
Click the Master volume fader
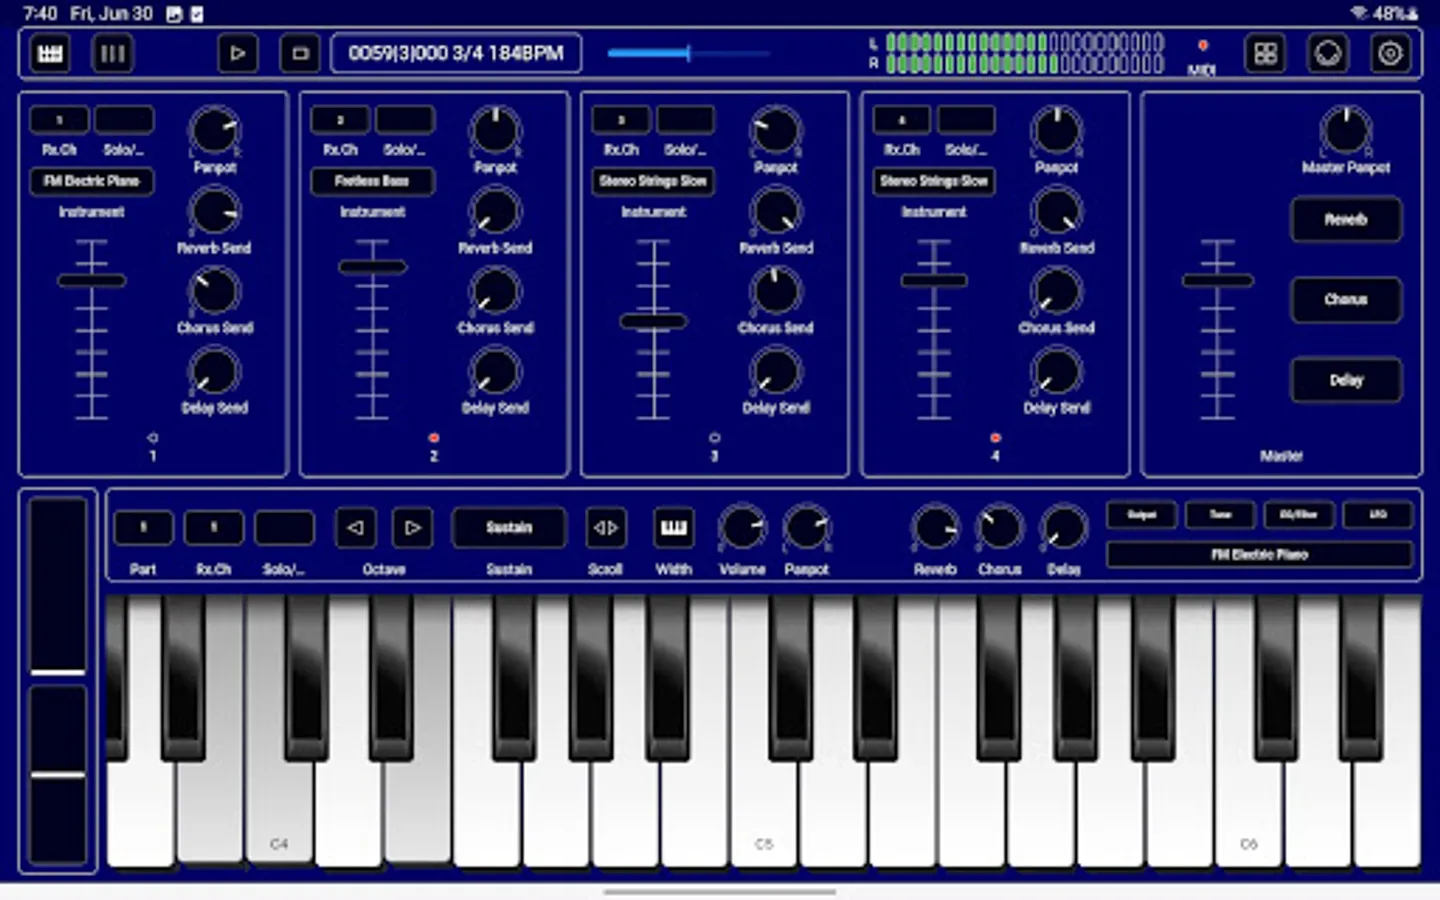[1217, 281]
